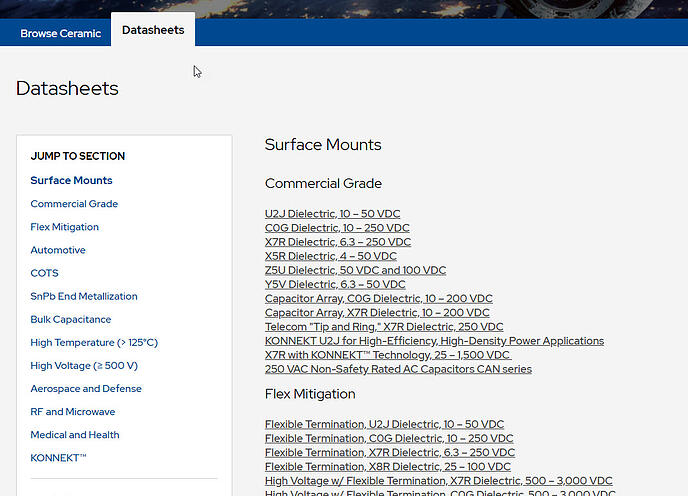Jump to Commercial Grade section

tap(74, 204)
